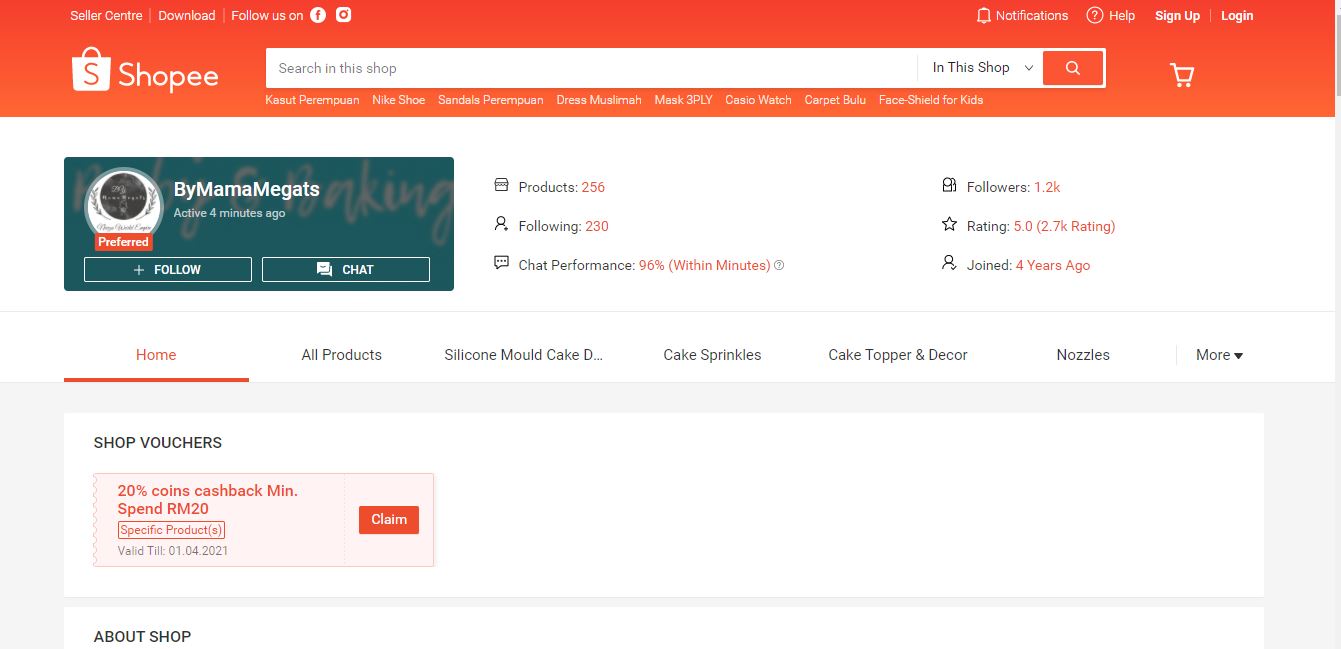Expand the More categories menu

[1219, 355]
